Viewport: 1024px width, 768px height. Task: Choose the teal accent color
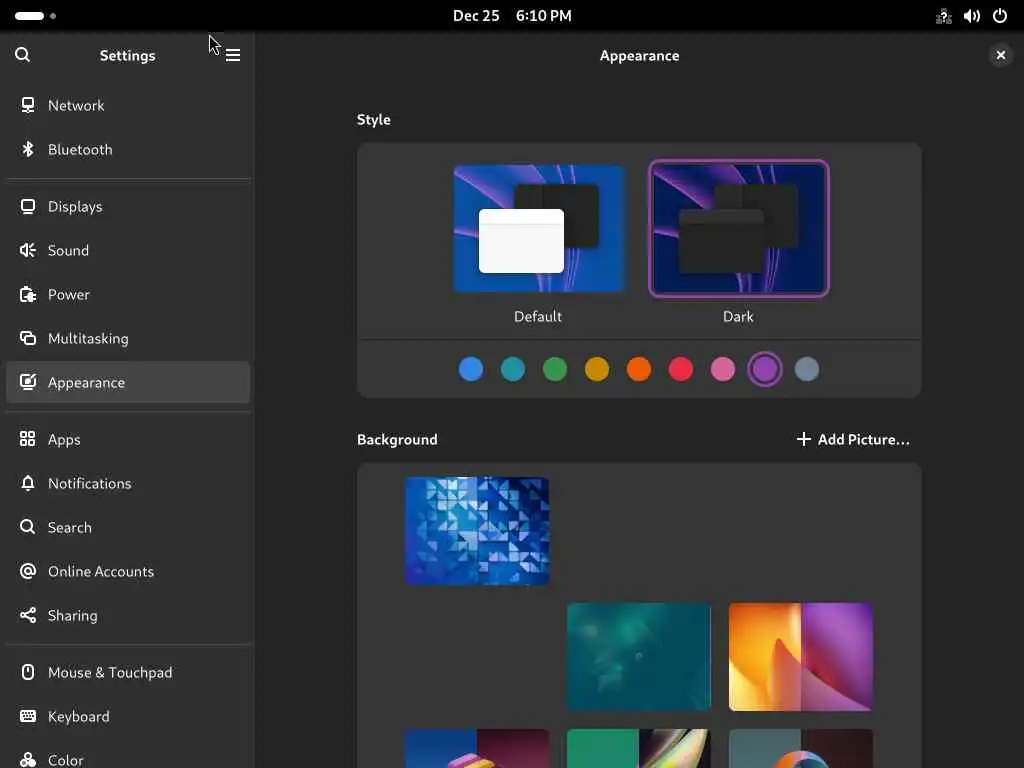coord(513,369)
